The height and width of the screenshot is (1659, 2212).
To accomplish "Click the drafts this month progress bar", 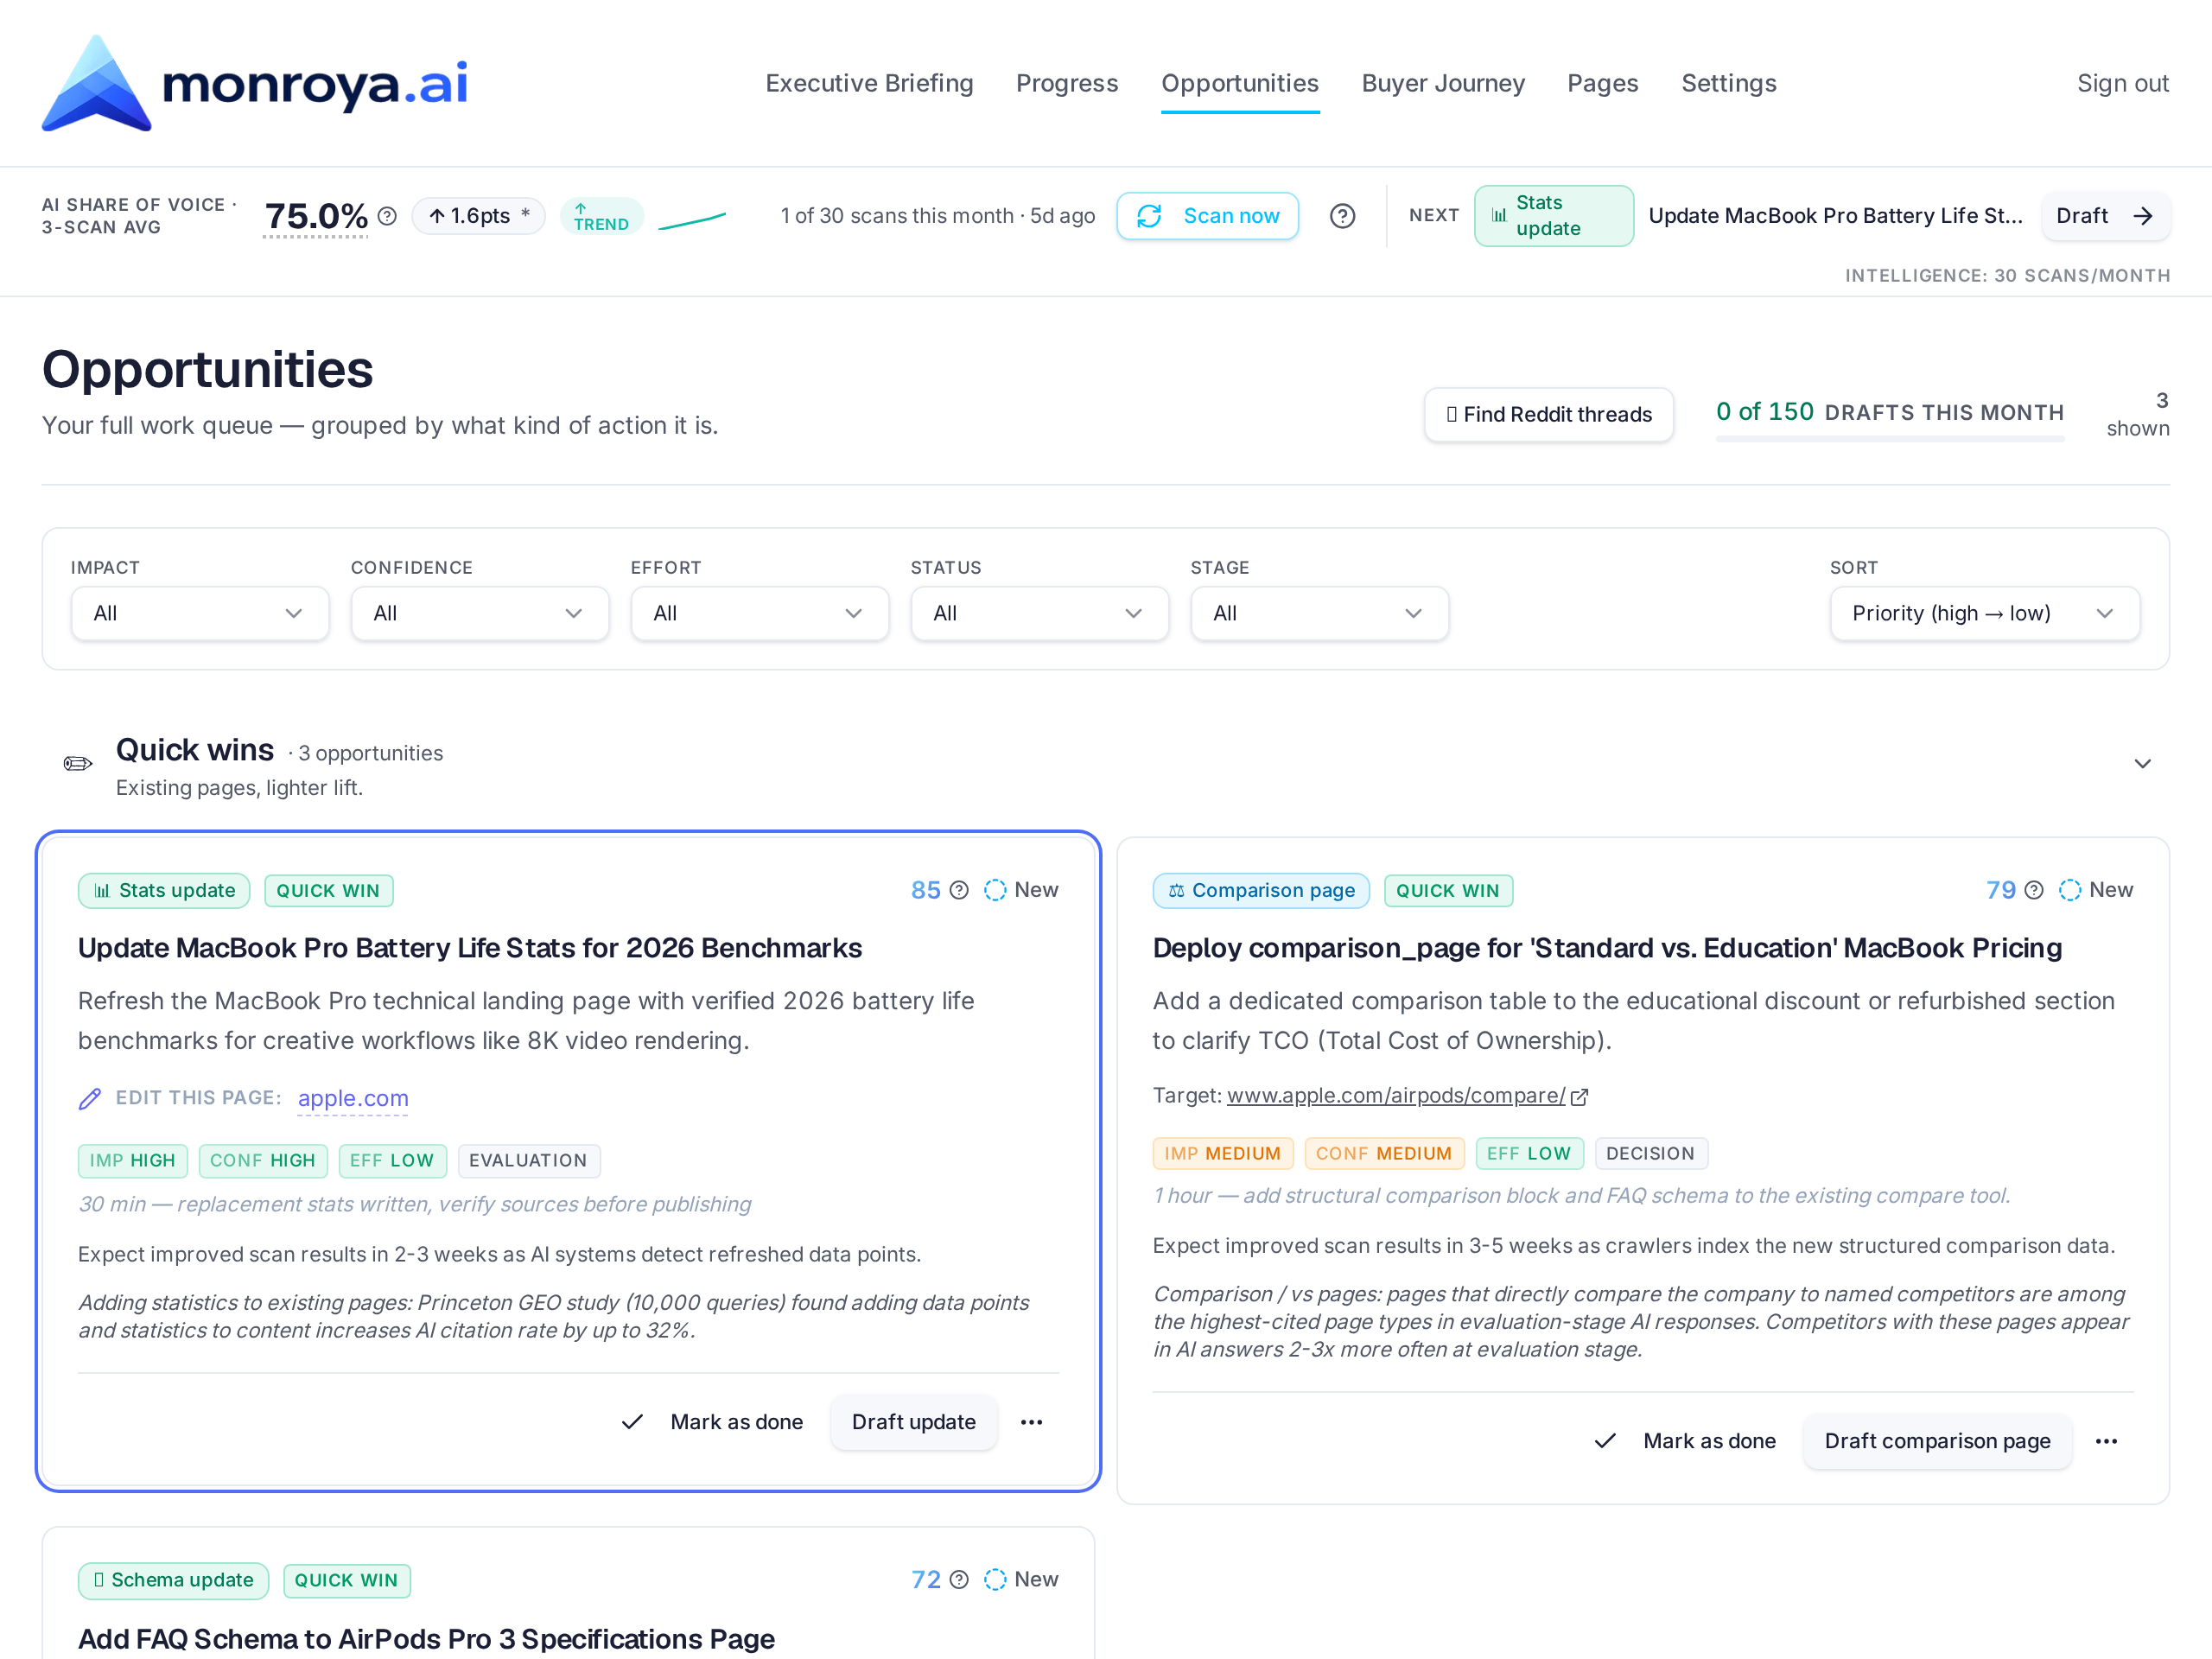I will pos(1890,438).
